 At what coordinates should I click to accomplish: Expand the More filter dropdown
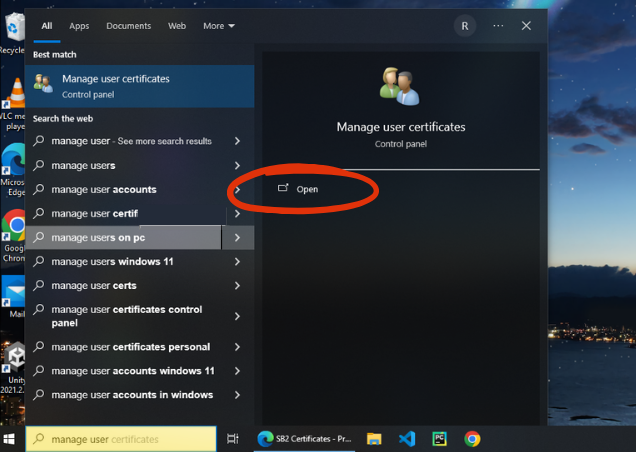[x=219, y=26]
